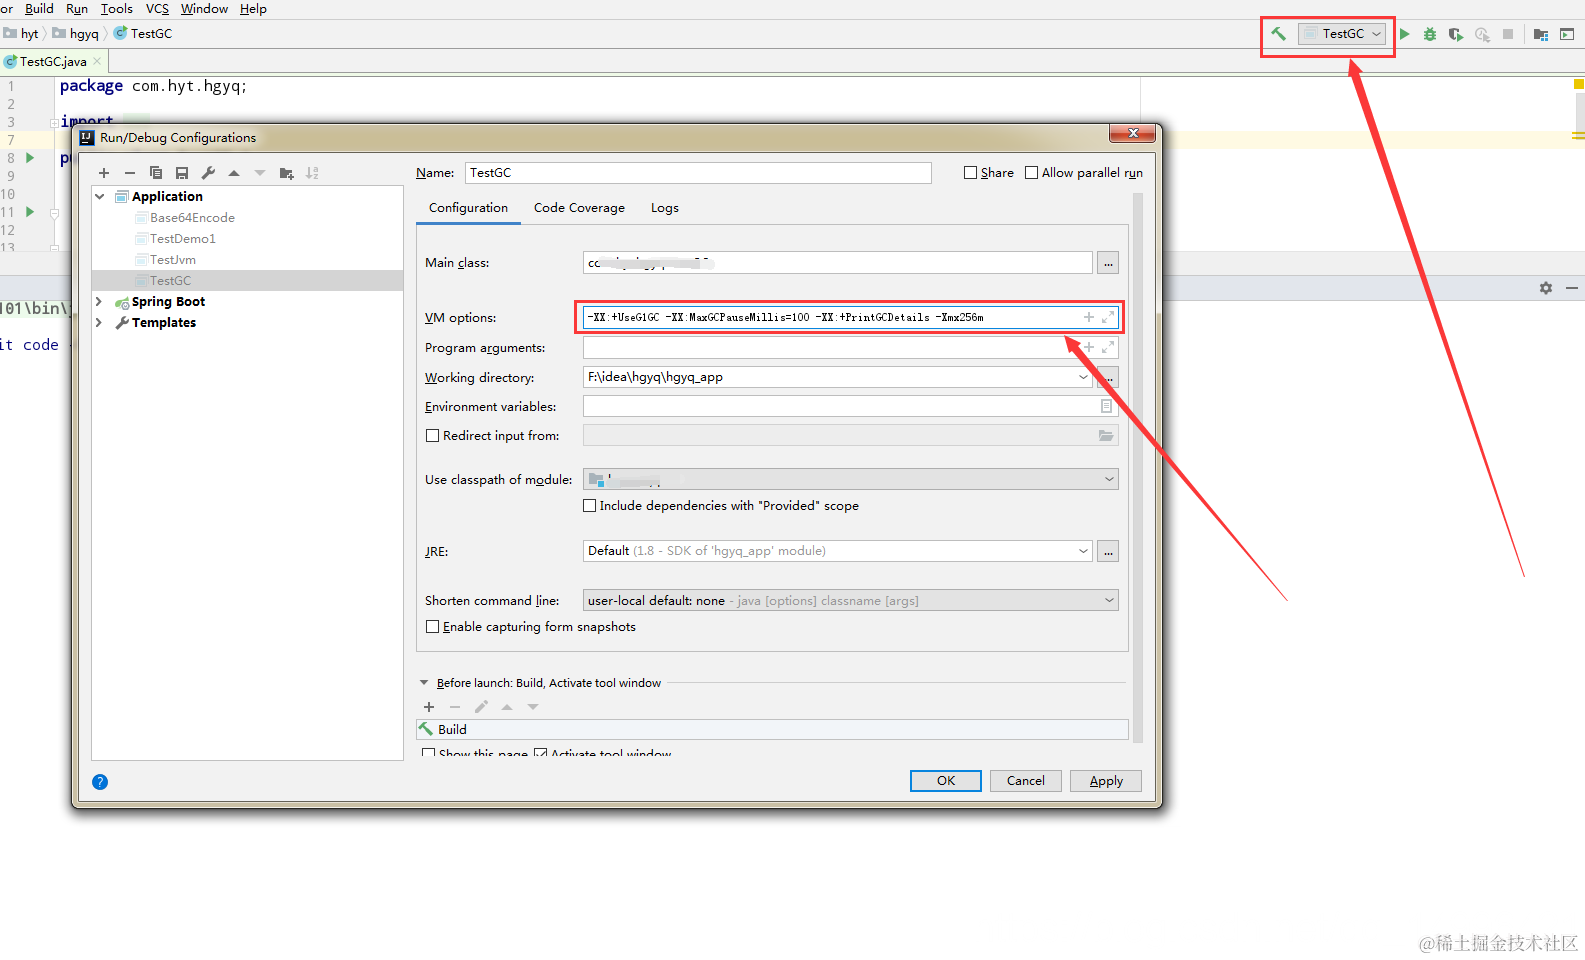Copy the configuration with the duplicate icon
This screenshot has height=960, width=1585.
click(156, 173)
